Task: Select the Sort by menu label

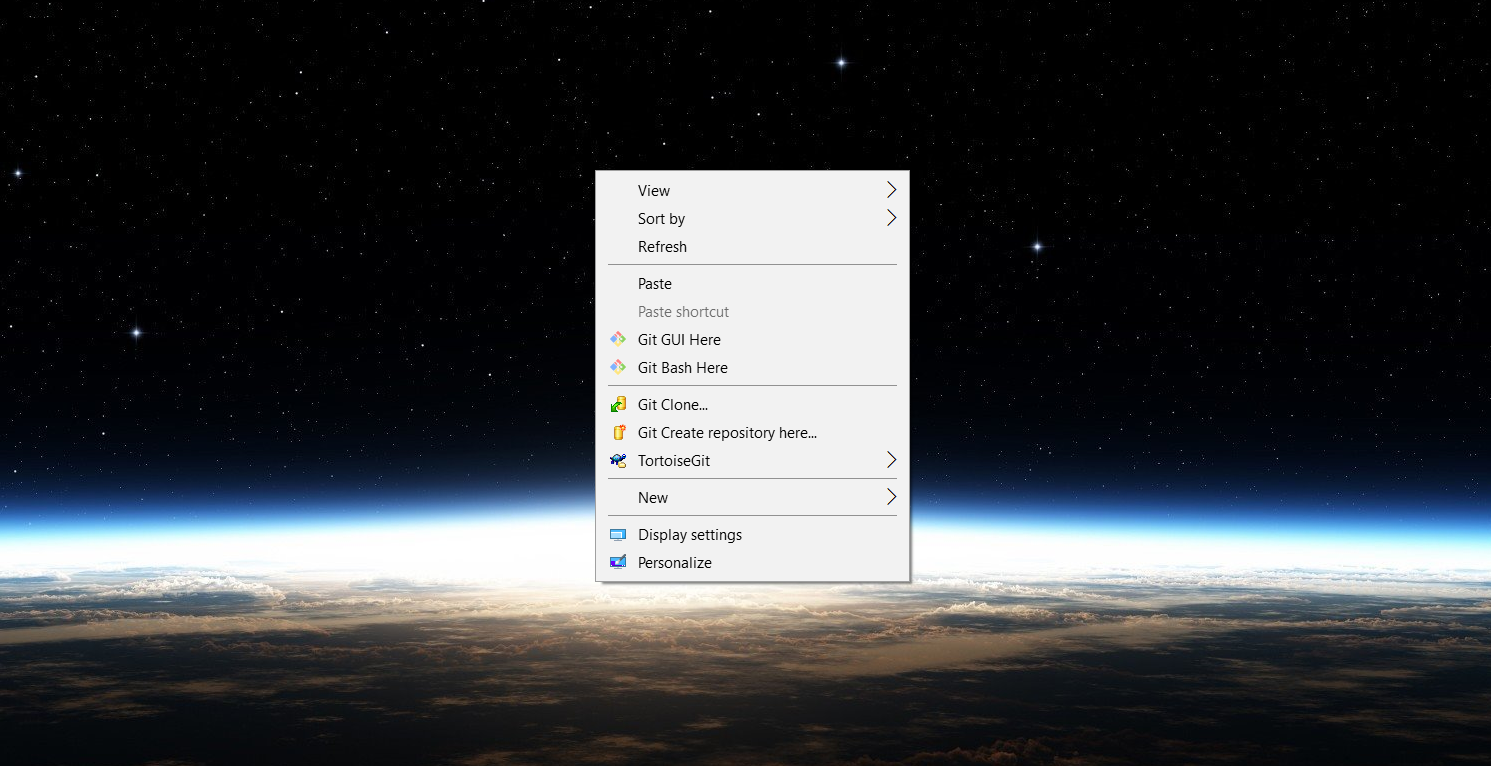Action: (x=661, y=219)
